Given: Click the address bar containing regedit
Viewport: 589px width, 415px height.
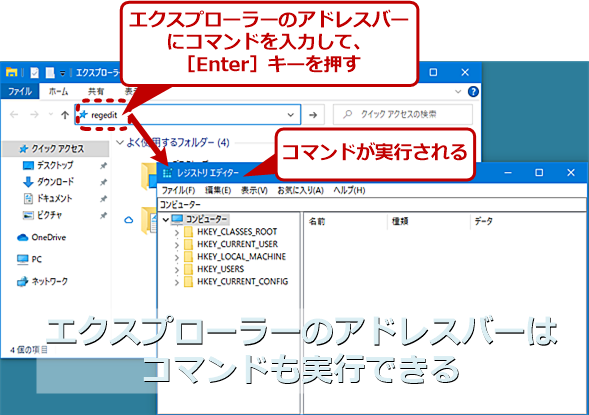Looking at the screenshot, I should (187, 115).
